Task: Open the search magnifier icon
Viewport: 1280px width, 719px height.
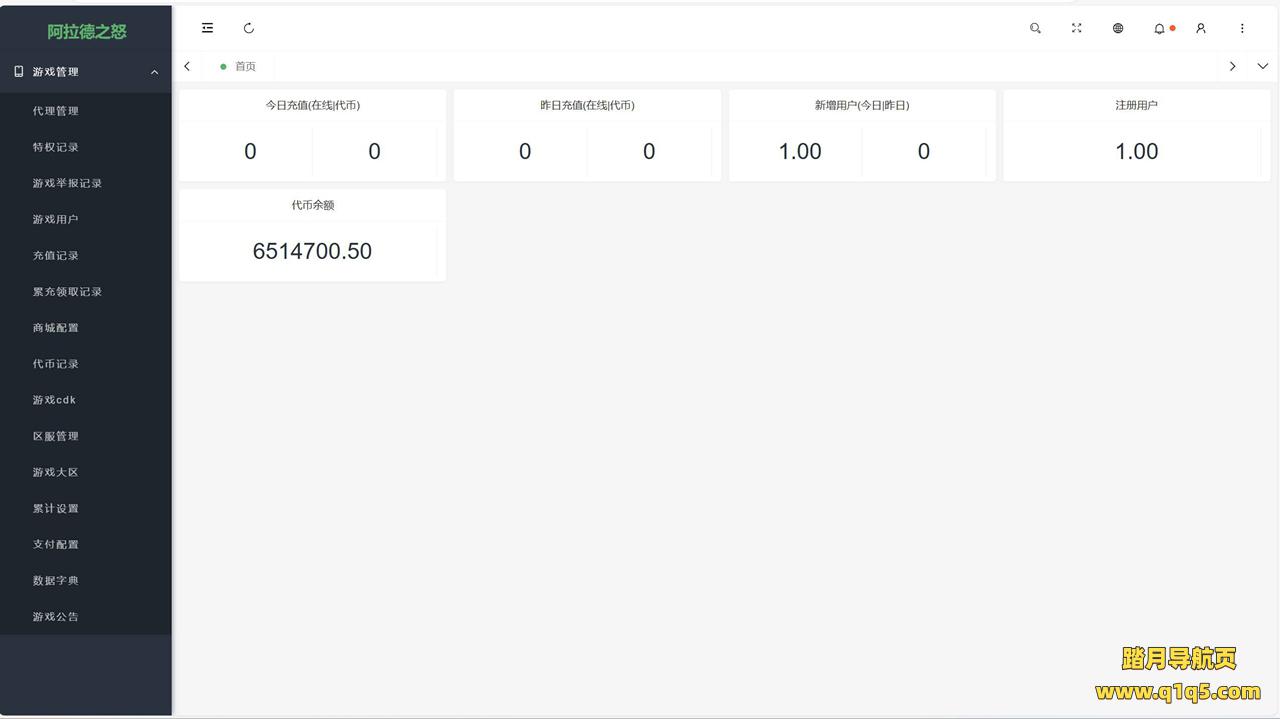Action: click(1035, 28)
